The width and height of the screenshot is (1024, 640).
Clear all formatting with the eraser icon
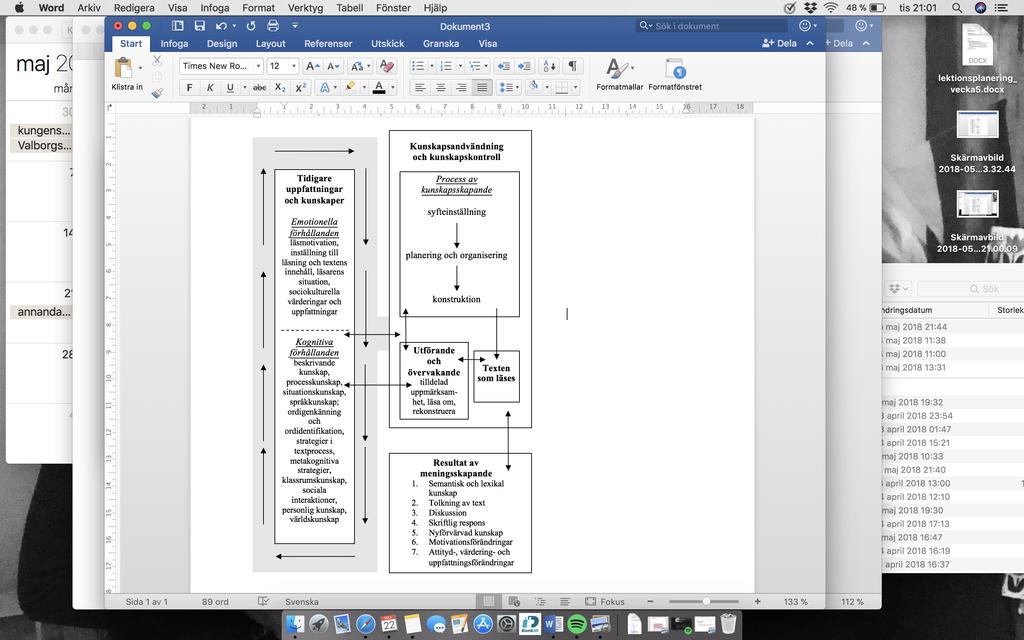click(x=386, y=66)
